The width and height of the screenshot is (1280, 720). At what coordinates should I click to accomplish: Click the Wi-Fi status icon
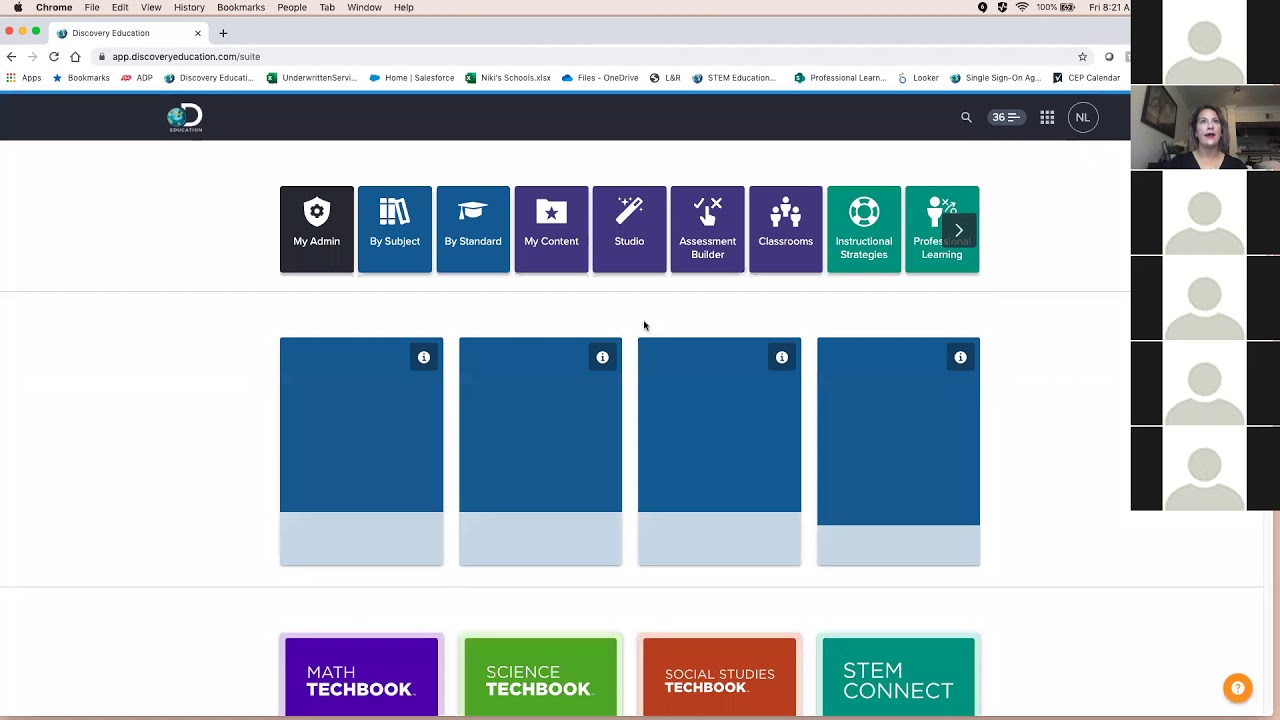[1022, 7]
